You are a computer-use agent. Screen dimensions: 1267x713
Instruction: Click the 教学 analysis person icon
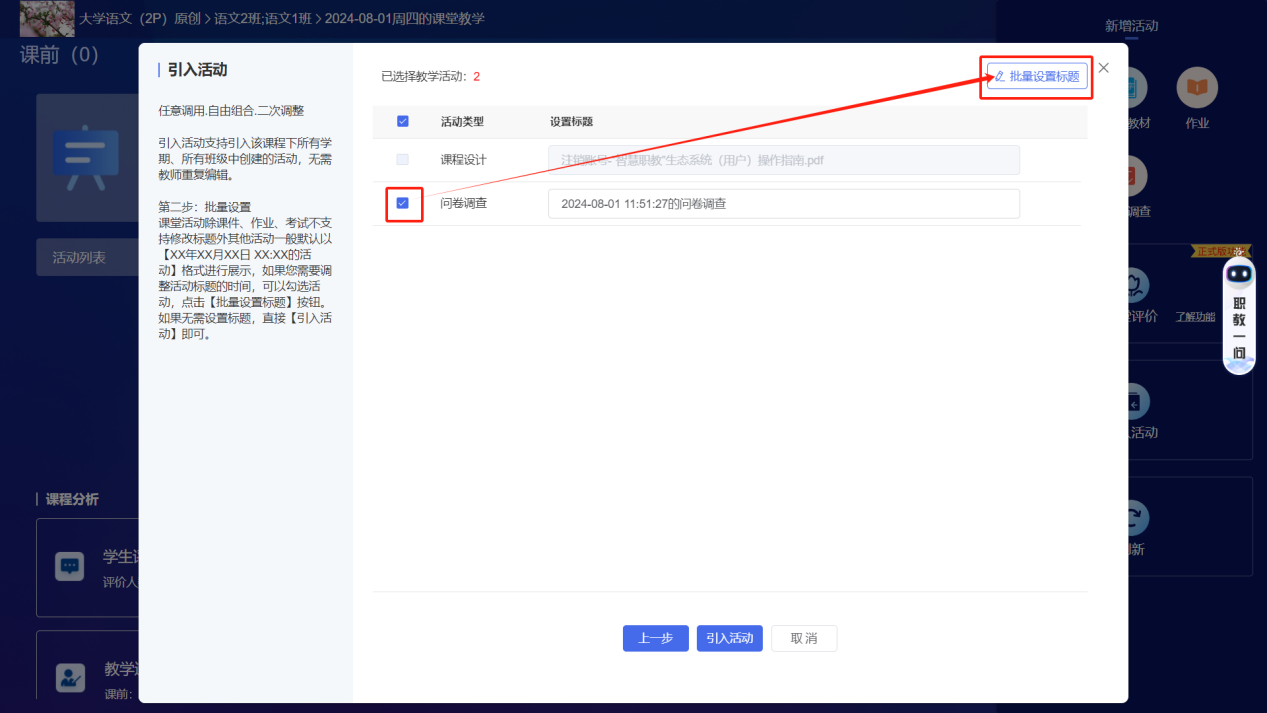[70, 677]
